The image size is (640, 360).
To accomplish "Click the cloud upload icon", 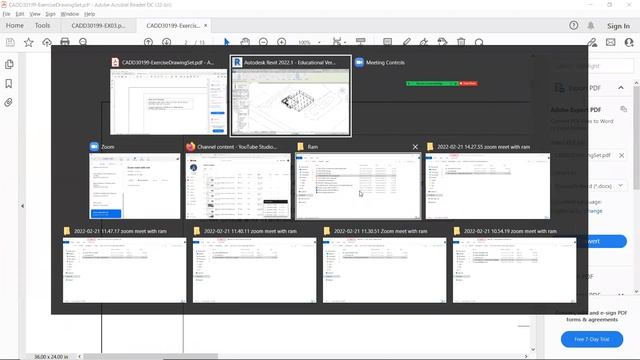I will coord(47,42).
